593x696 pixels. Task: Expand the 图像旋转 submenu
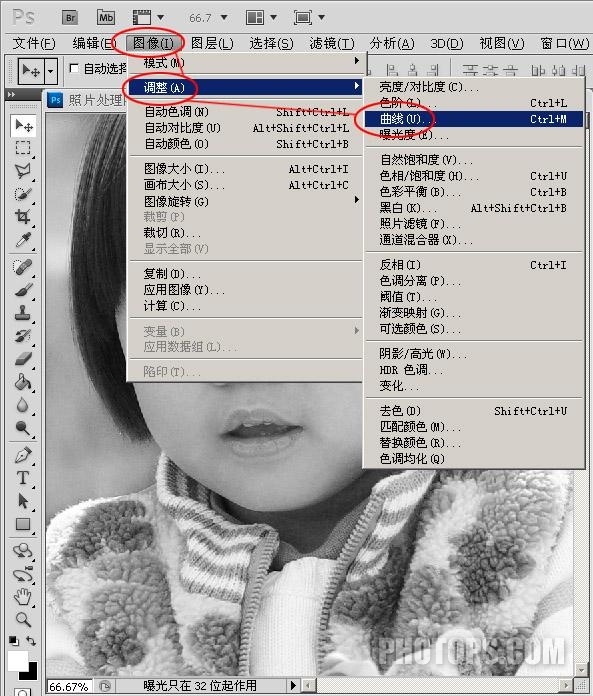point(247,202)
